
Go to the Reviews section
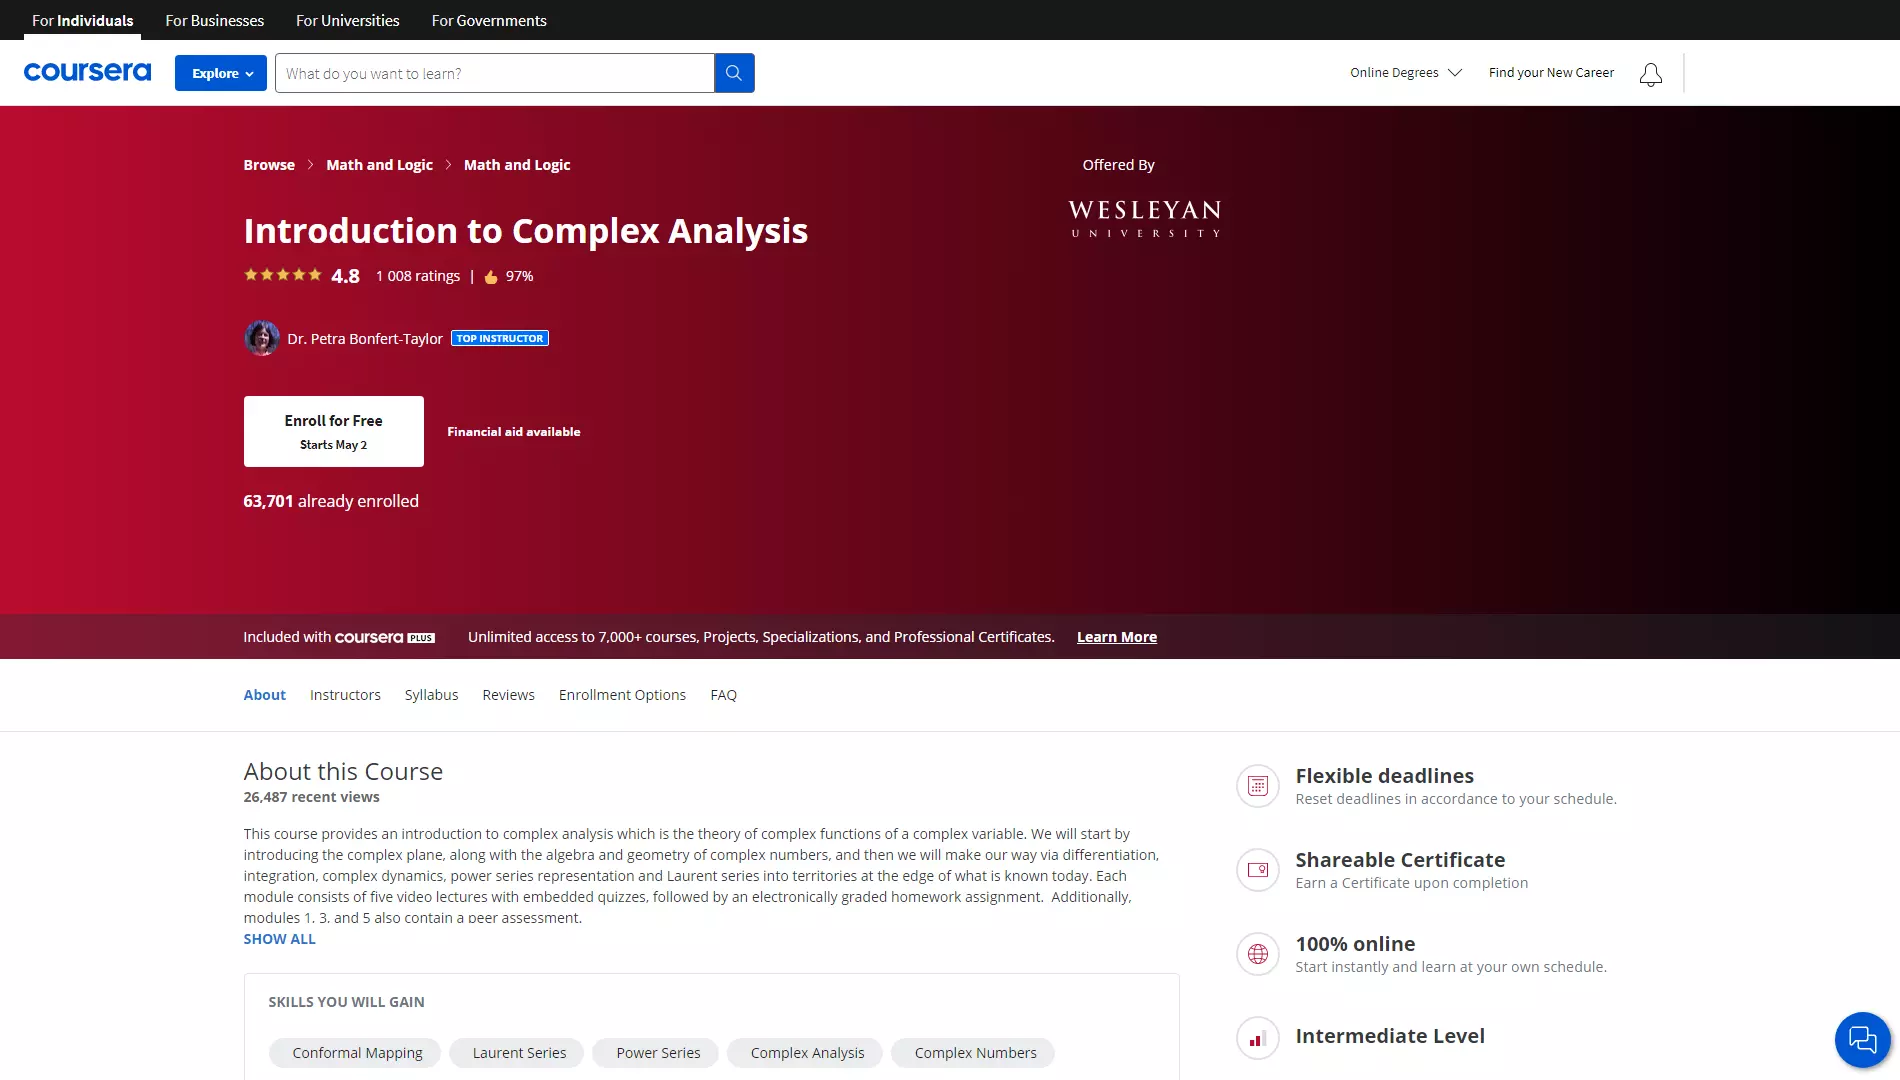point(508,695)
